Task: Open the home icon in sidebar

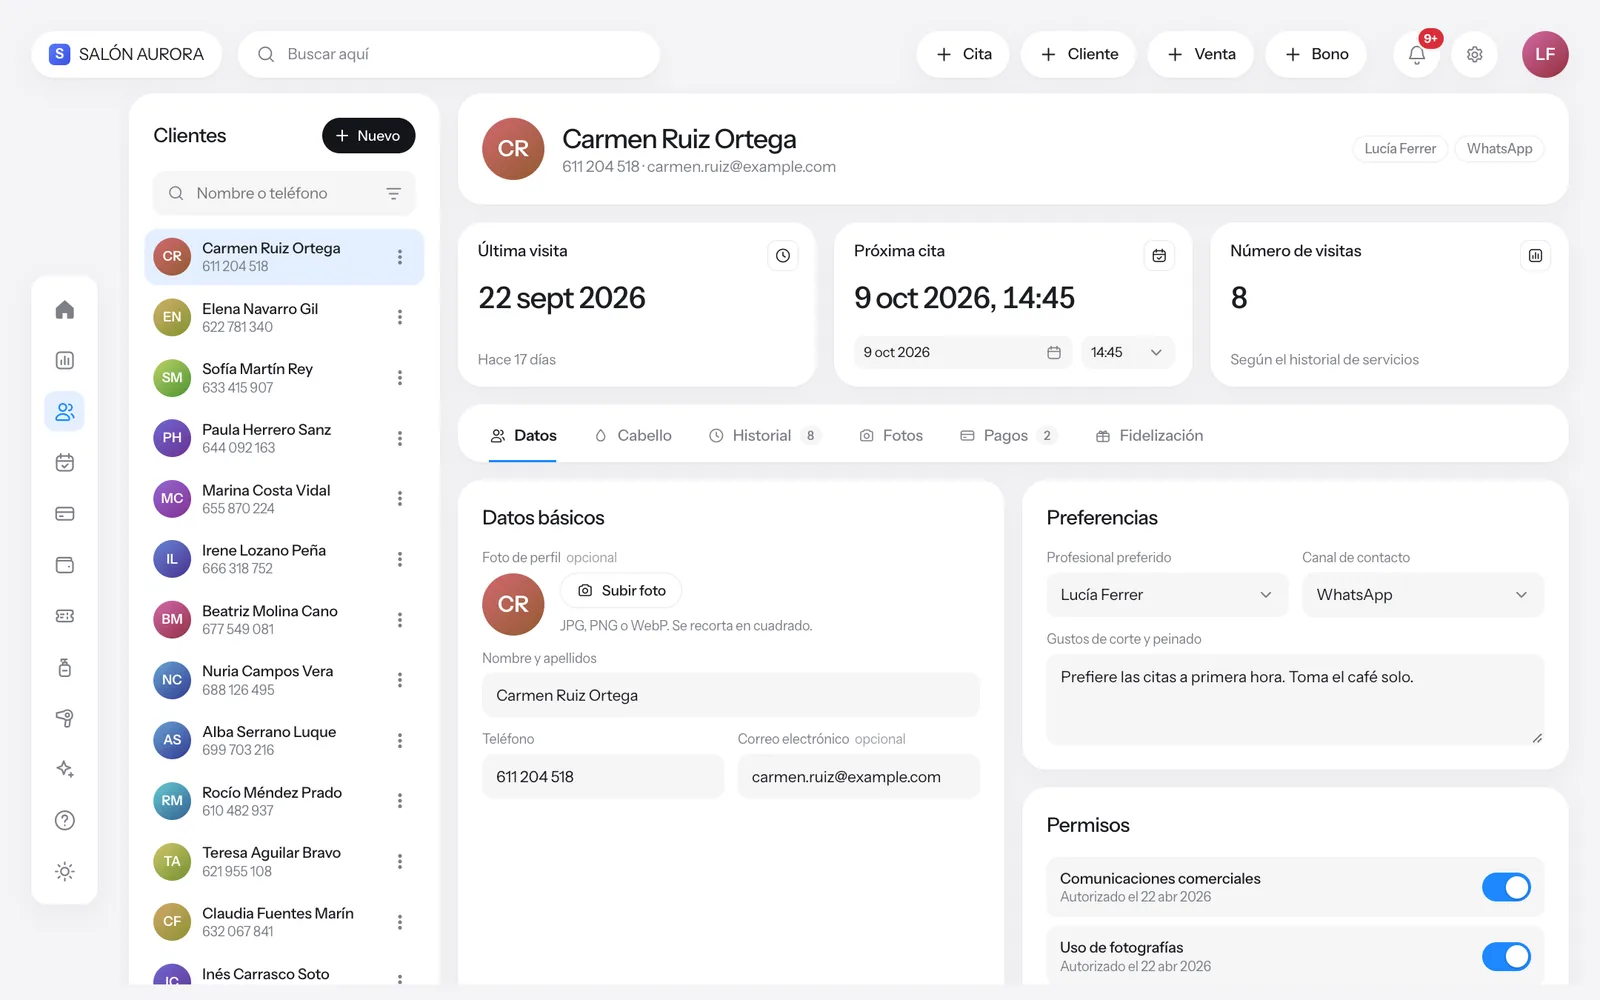Action: click(x=64, y=310)
